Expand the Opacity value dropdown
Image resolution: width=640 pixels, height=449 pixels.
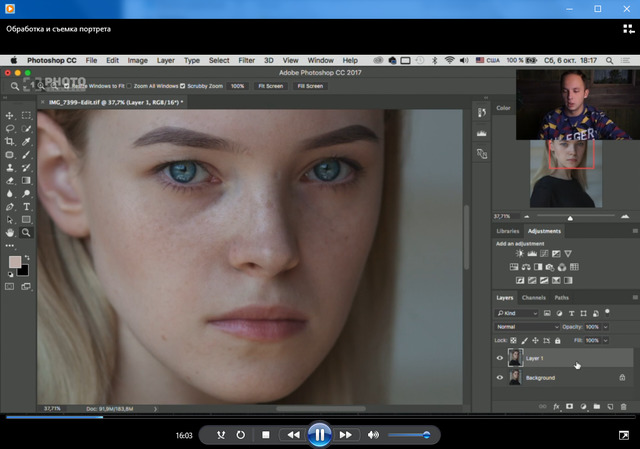pos(605,327)
